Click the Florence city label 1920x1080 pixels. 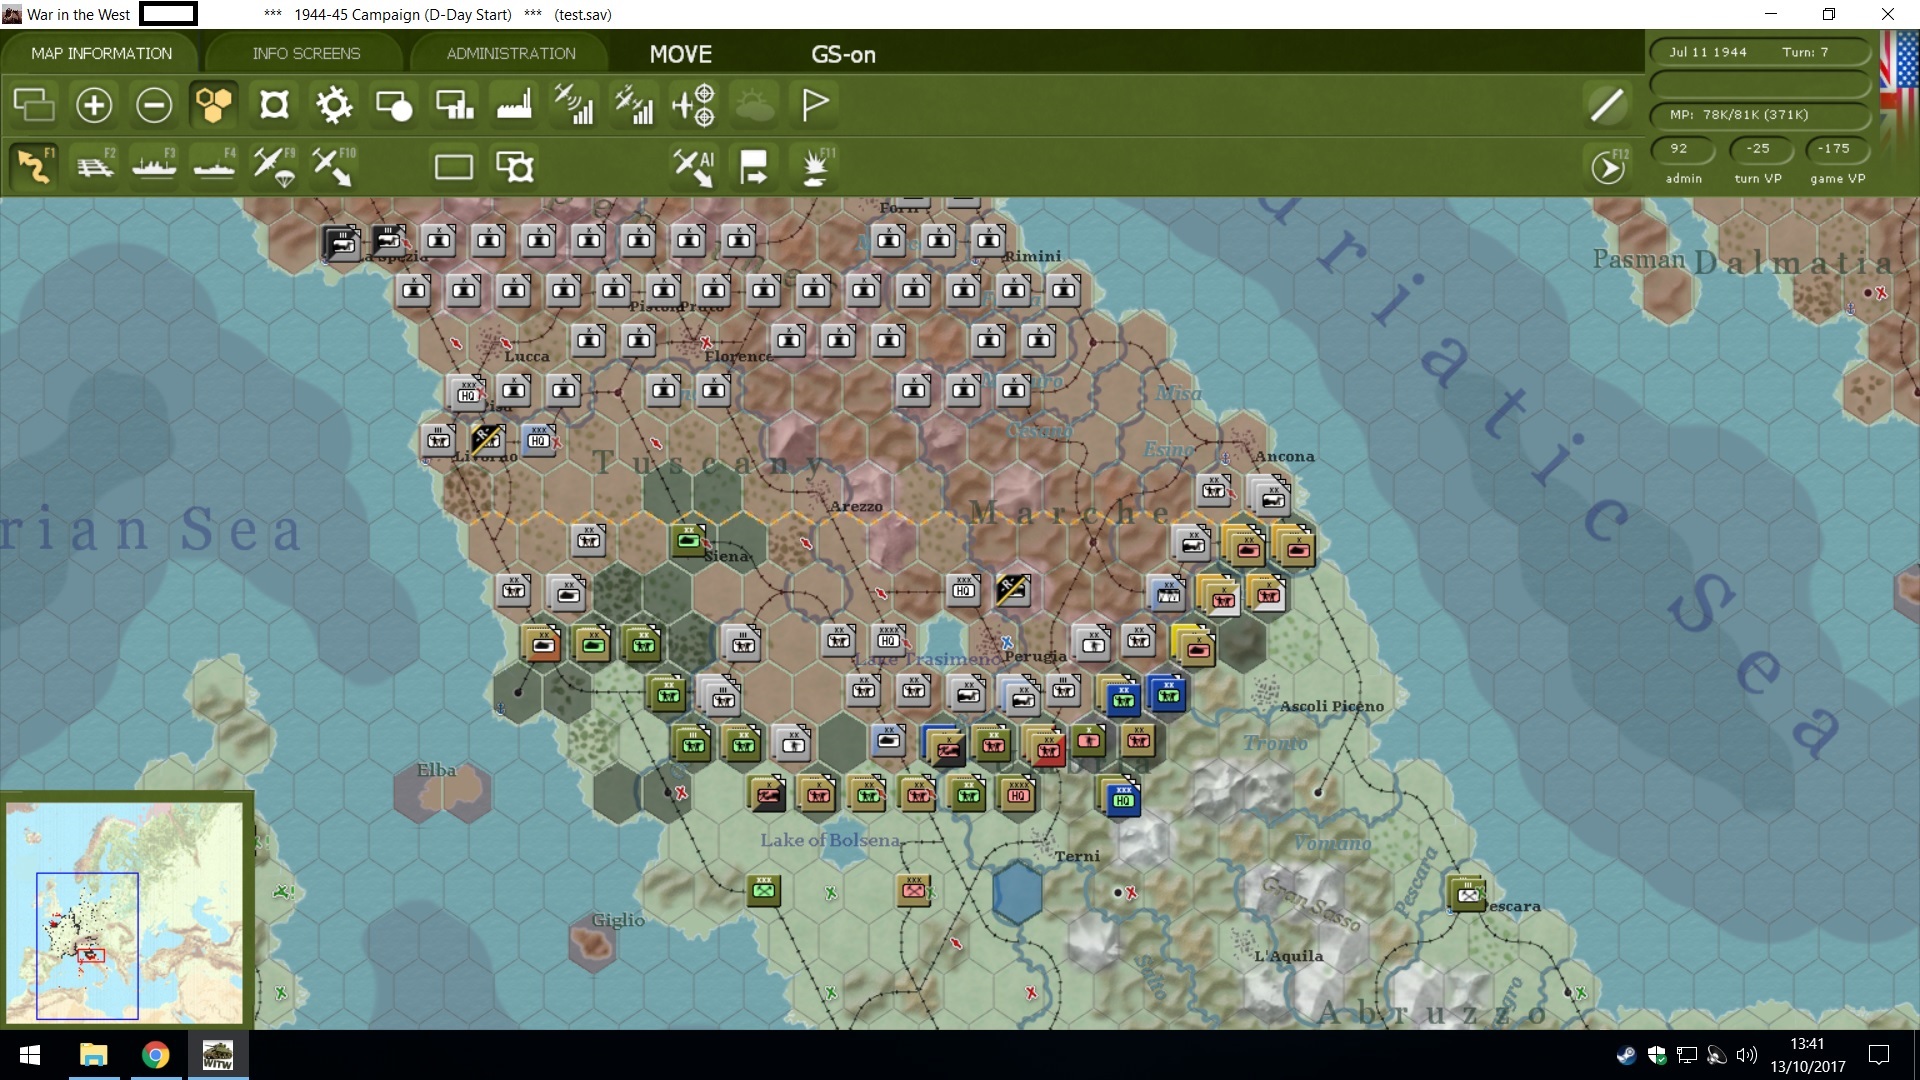[x=738, y=356]
